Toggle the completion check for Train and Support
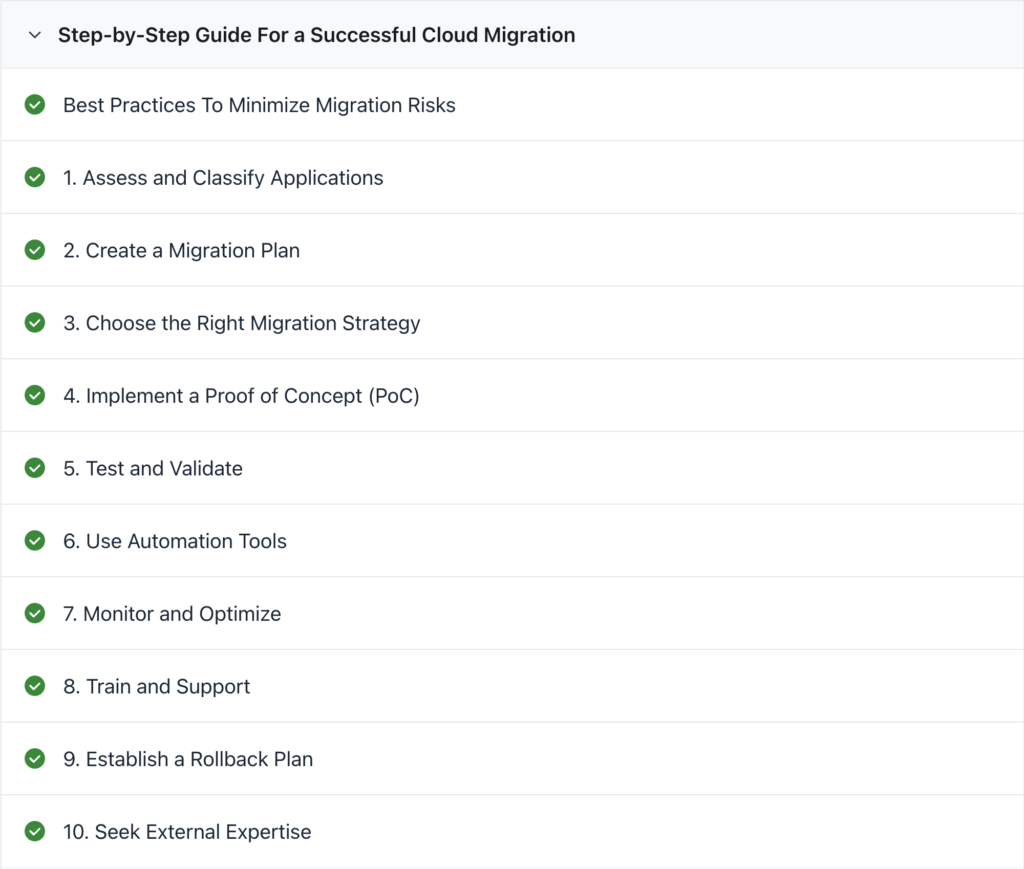The width and height of the screenshot is (1024, 869). tap(35, 686)
